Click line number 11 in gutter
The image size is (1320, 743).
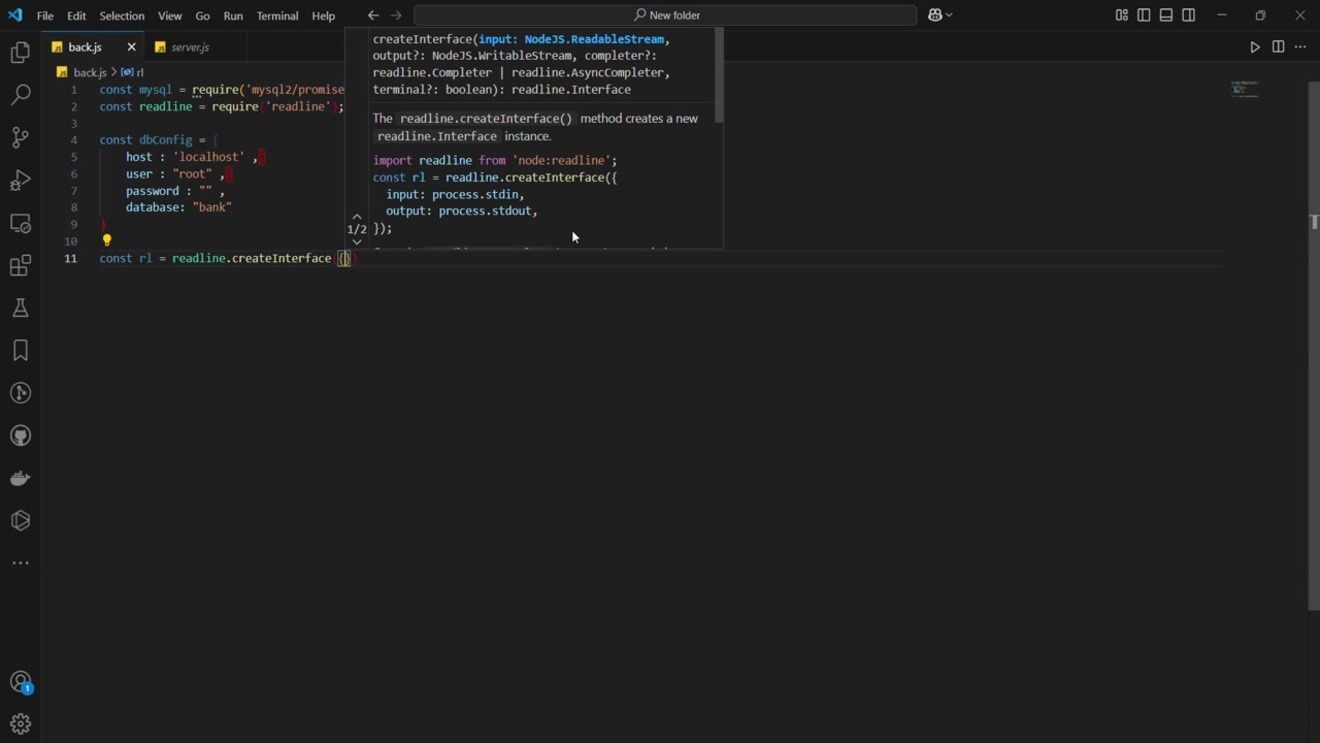click(71, 258)
